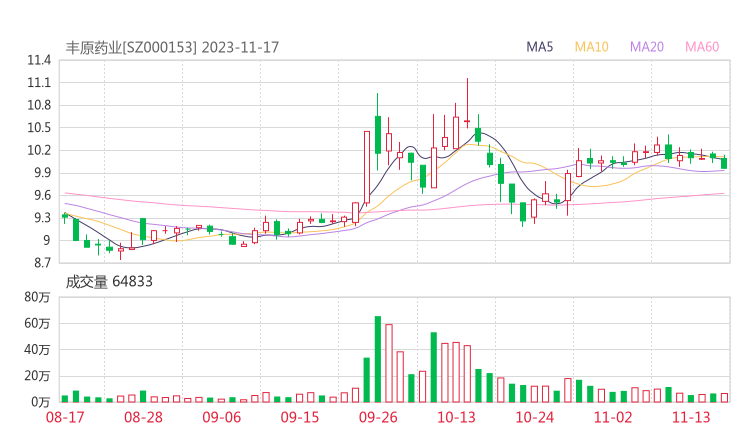
Task: Click the MA5 legend label
Action: (x=539, y=47)
